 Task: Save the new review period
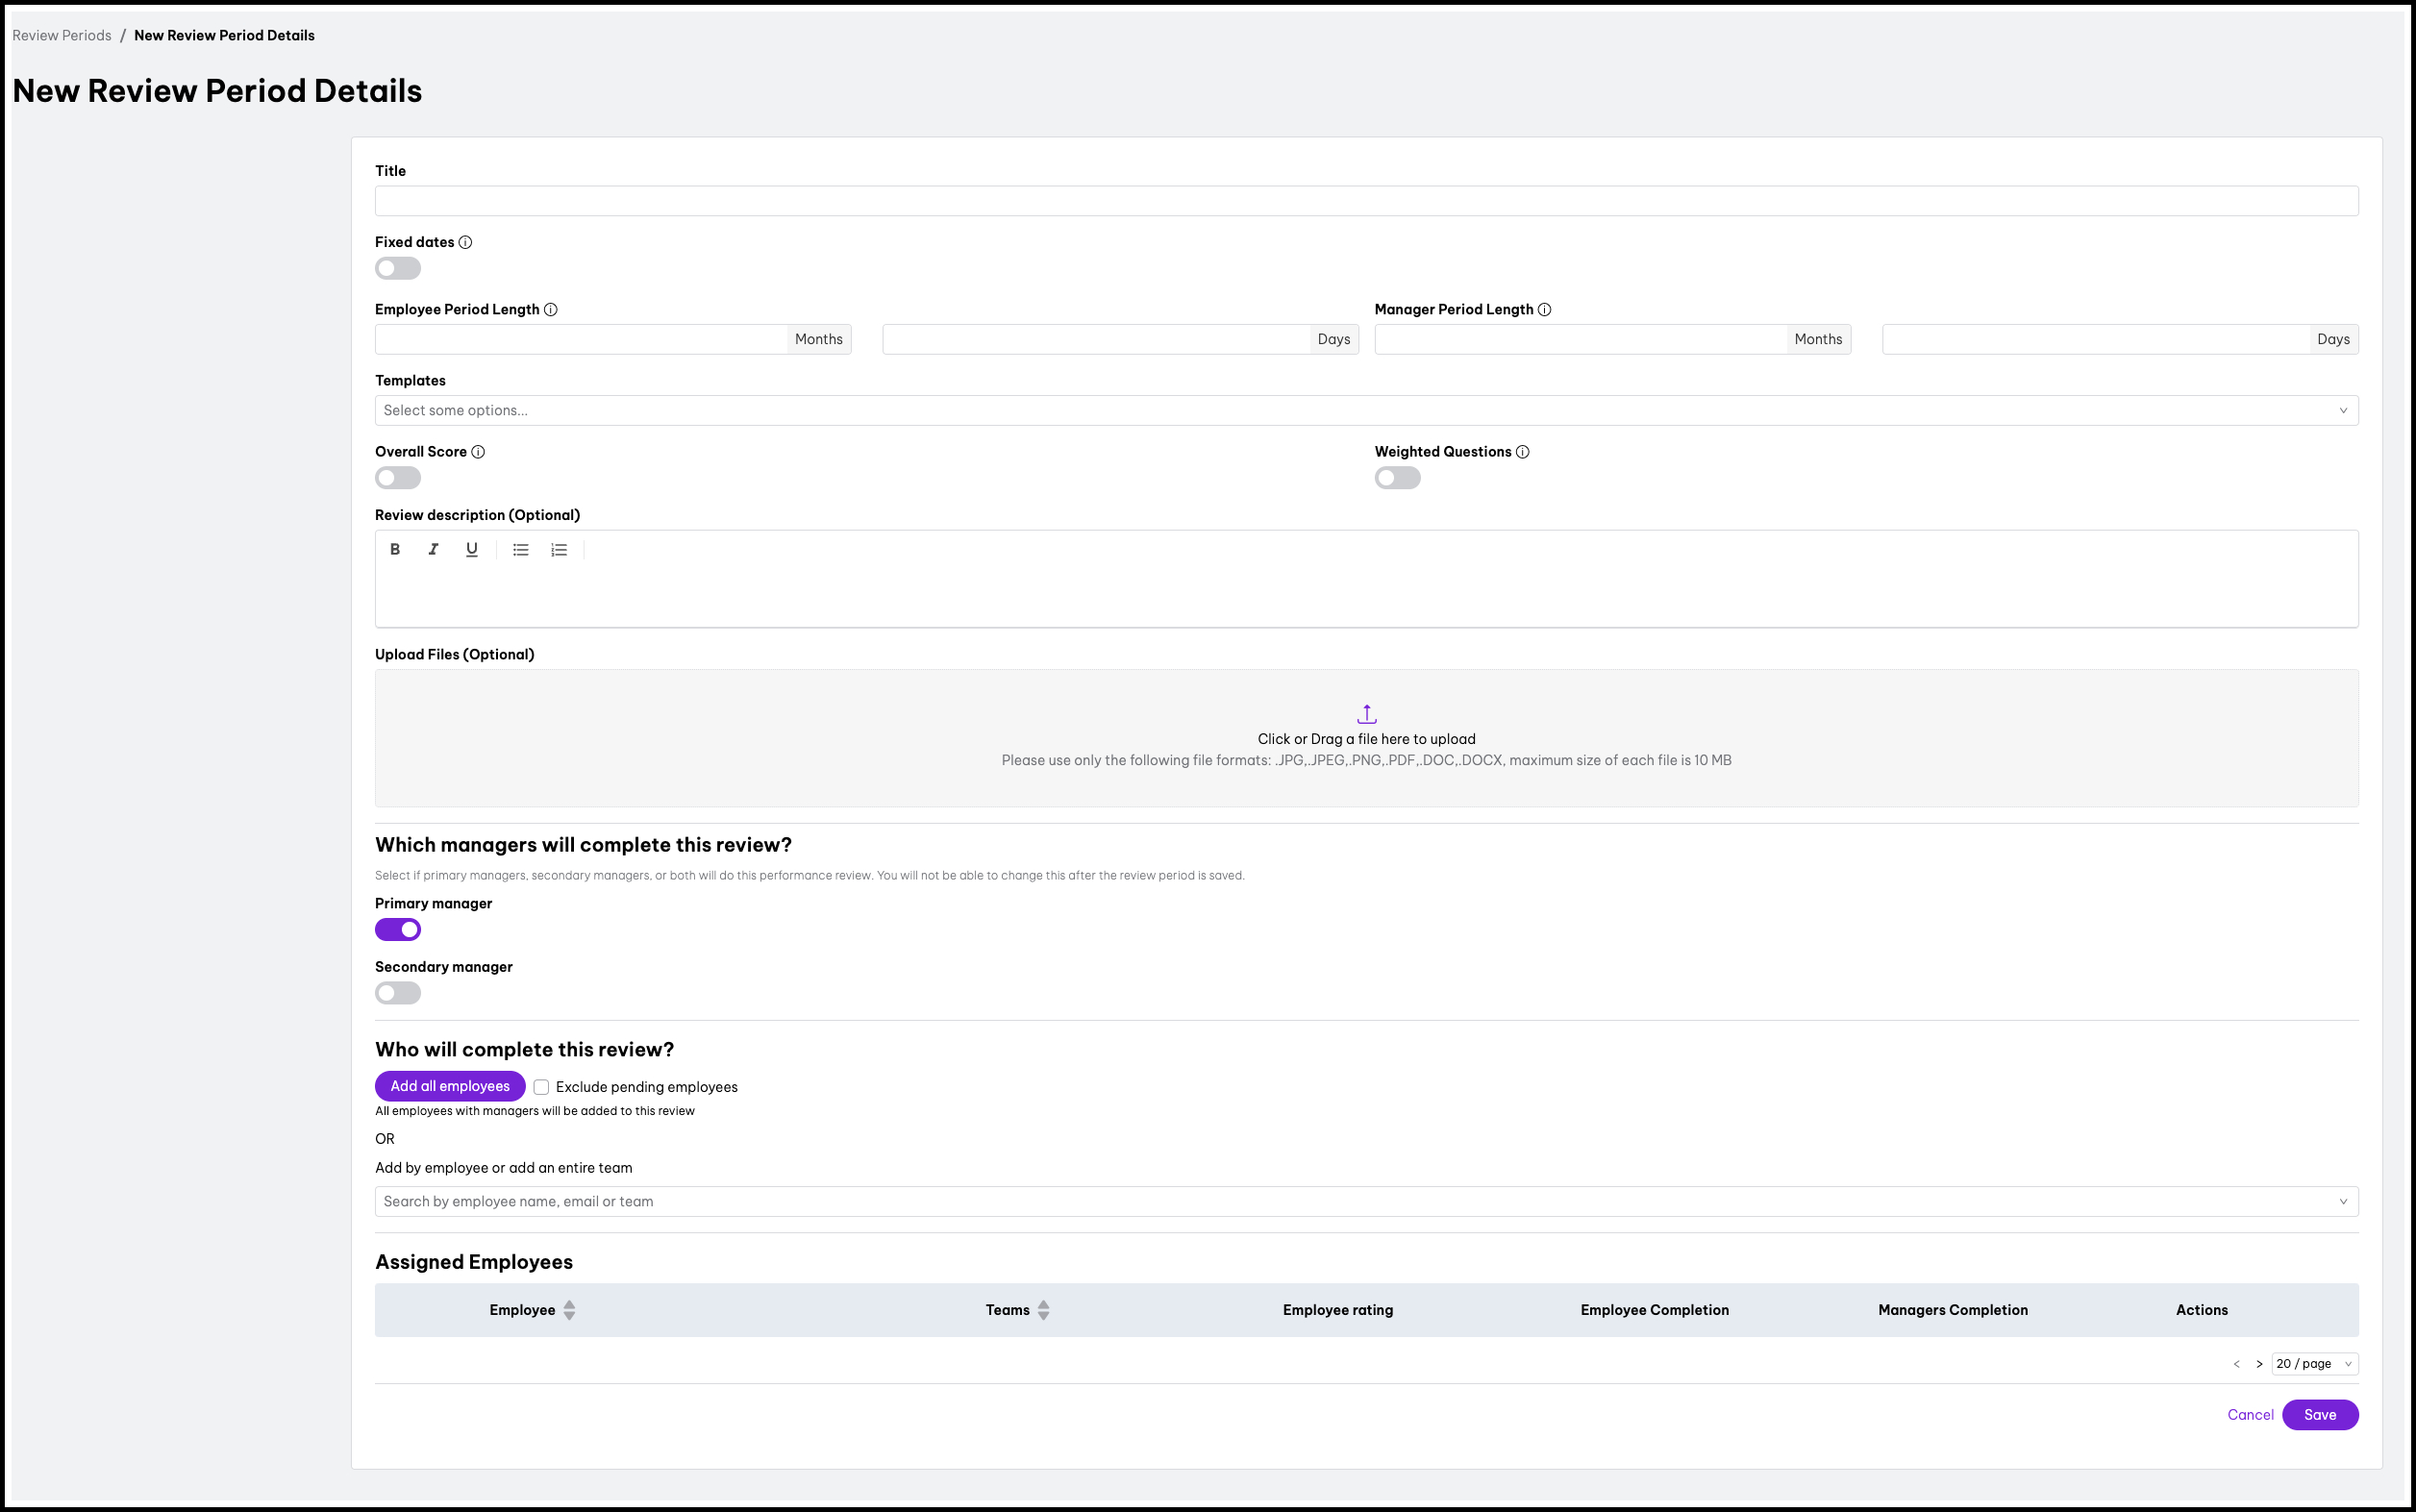tap(2320, 1414)
